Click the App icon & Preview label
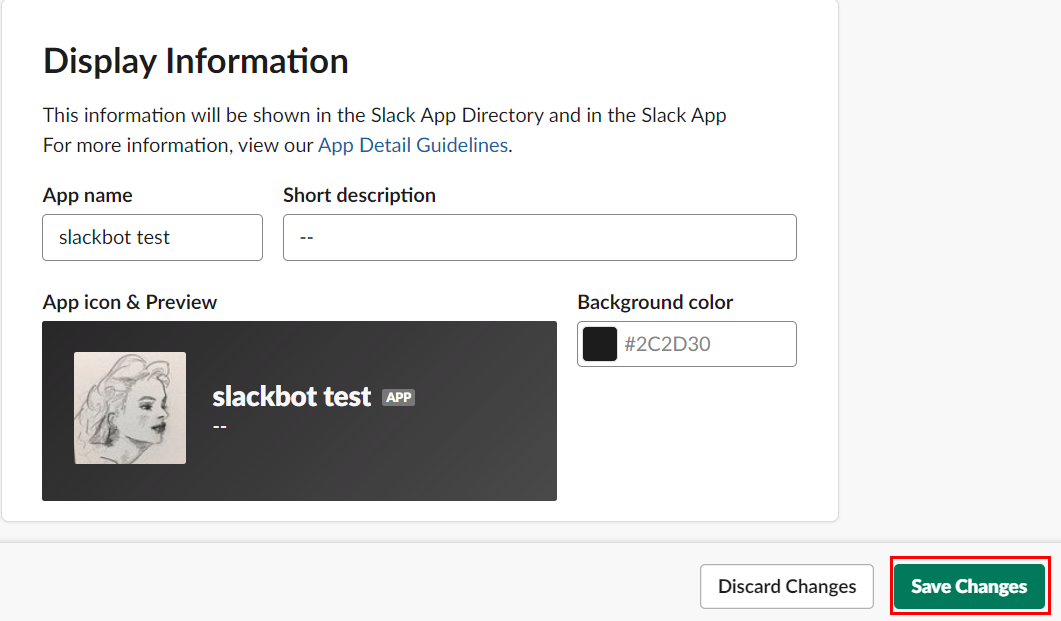1061x621 pixels. point(130,302)
